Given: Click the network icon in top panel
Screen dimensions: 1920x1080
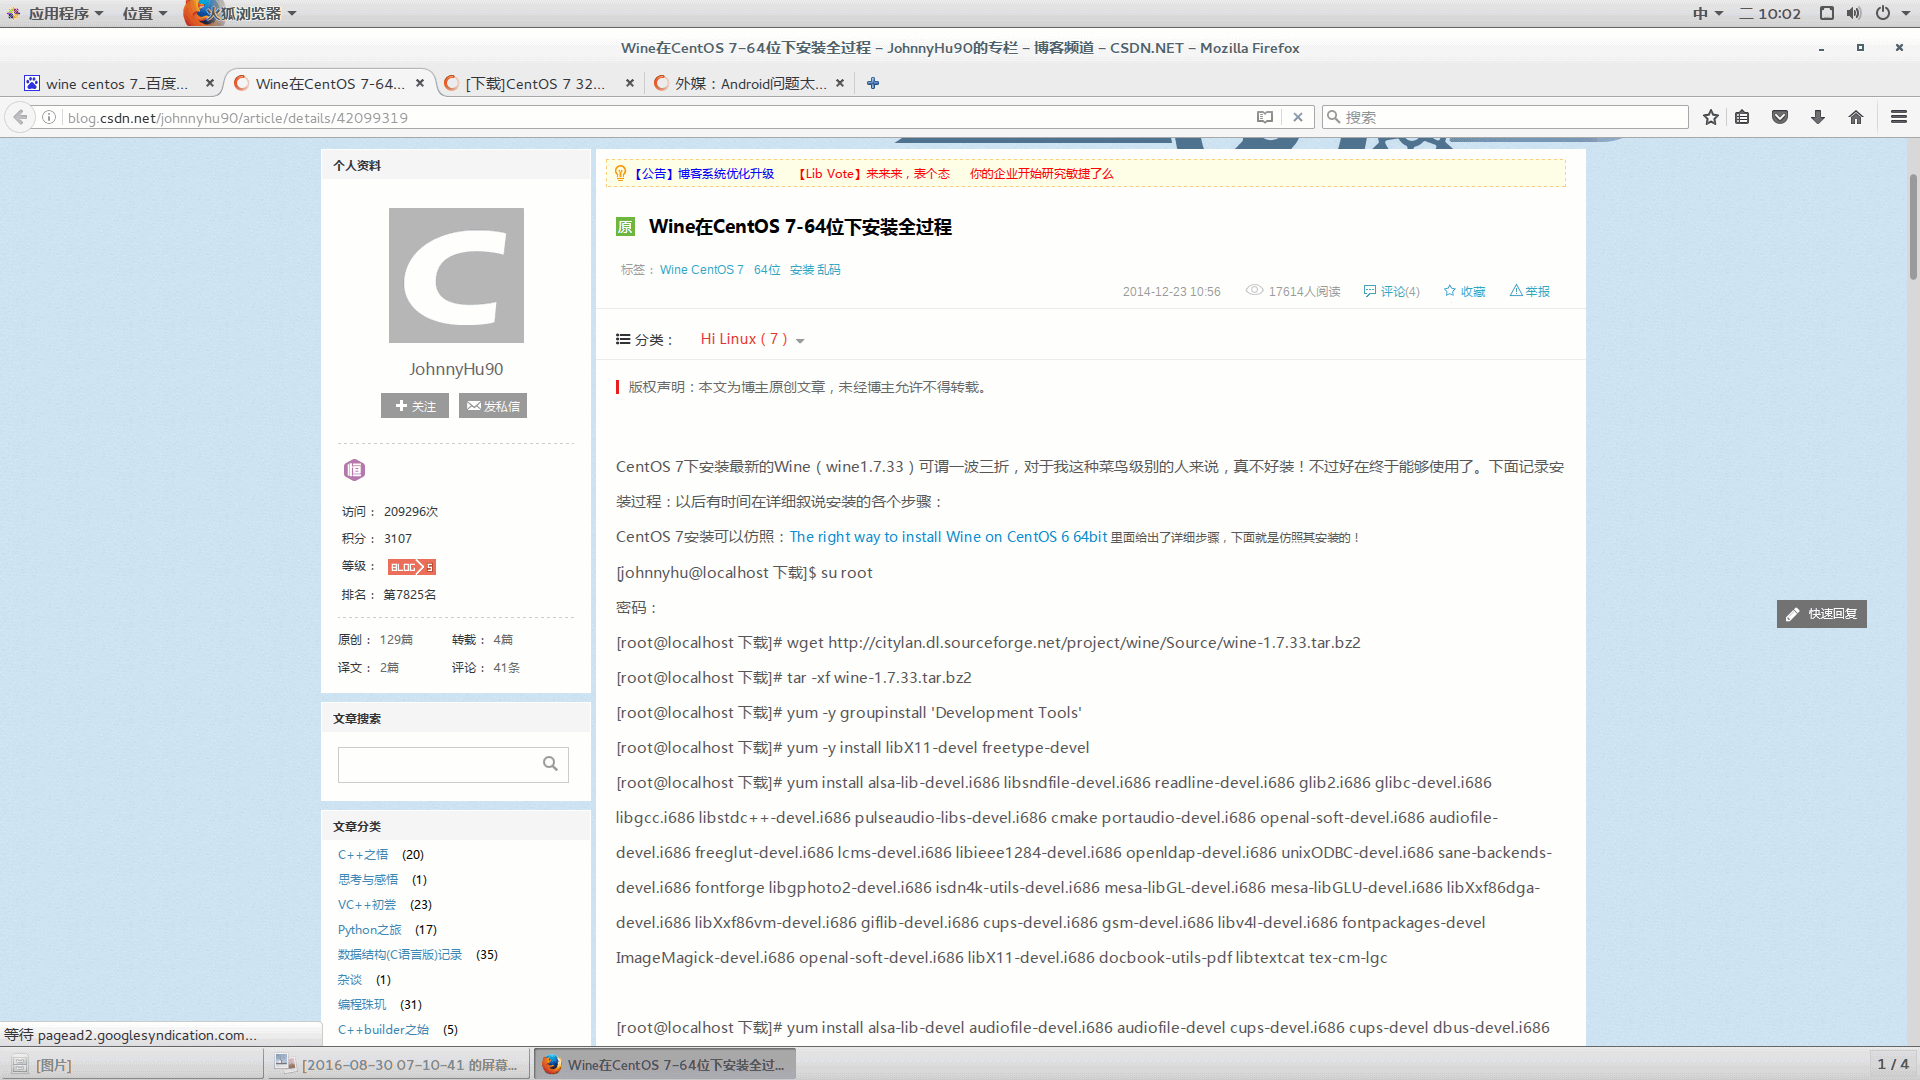Looking at the screenshot, I should (1826, 13).
